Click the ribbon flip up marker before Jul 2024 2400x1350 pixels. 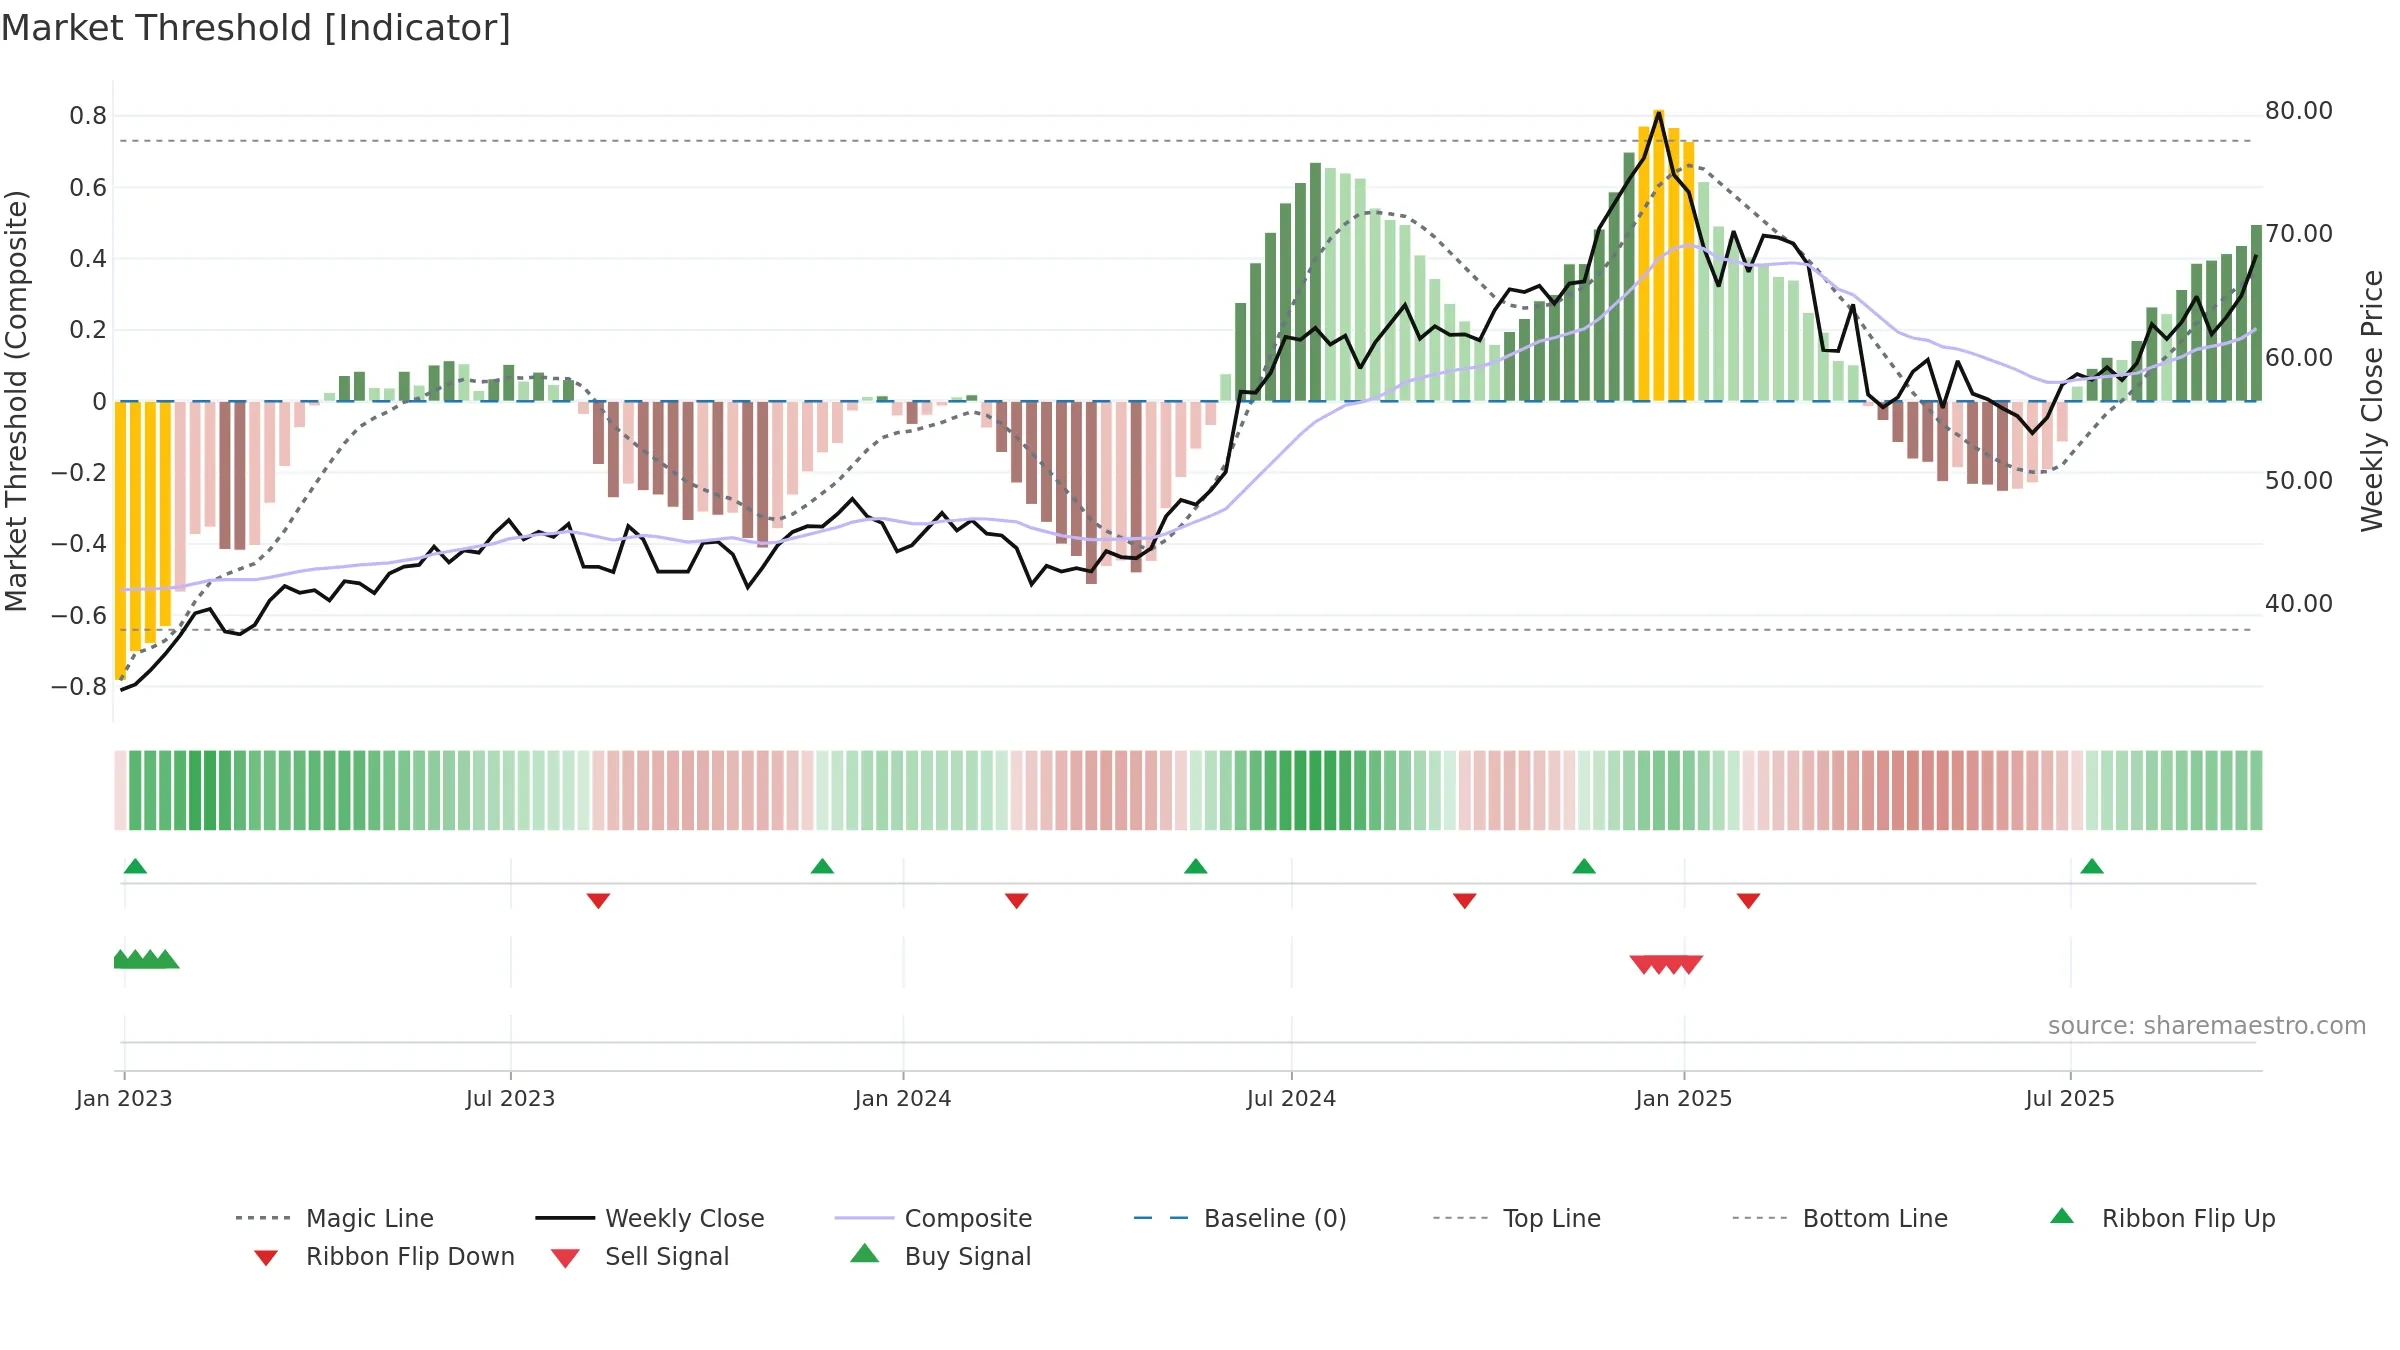pos(1196,866)
